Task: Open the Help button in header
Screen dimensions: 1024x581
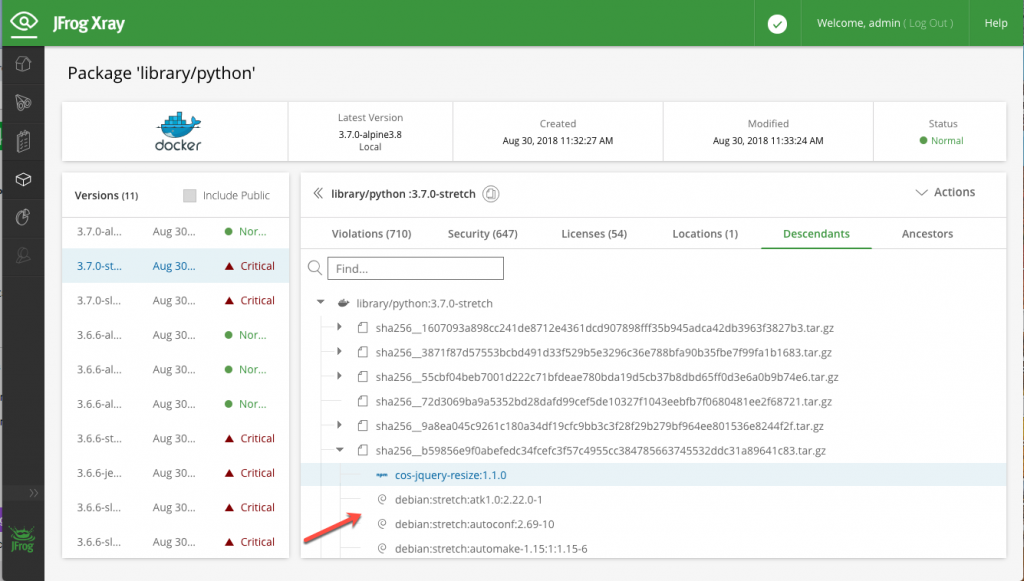Action: click(996, 23)
